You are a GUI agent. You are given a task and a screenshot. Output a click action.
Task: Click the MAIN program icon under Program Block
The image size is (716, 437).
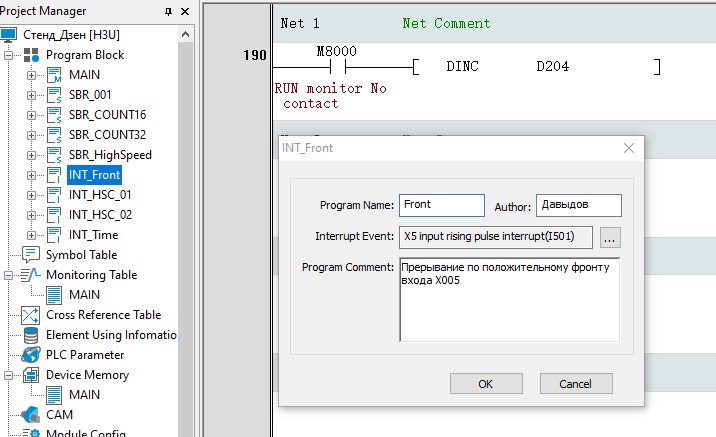(54, 75)
